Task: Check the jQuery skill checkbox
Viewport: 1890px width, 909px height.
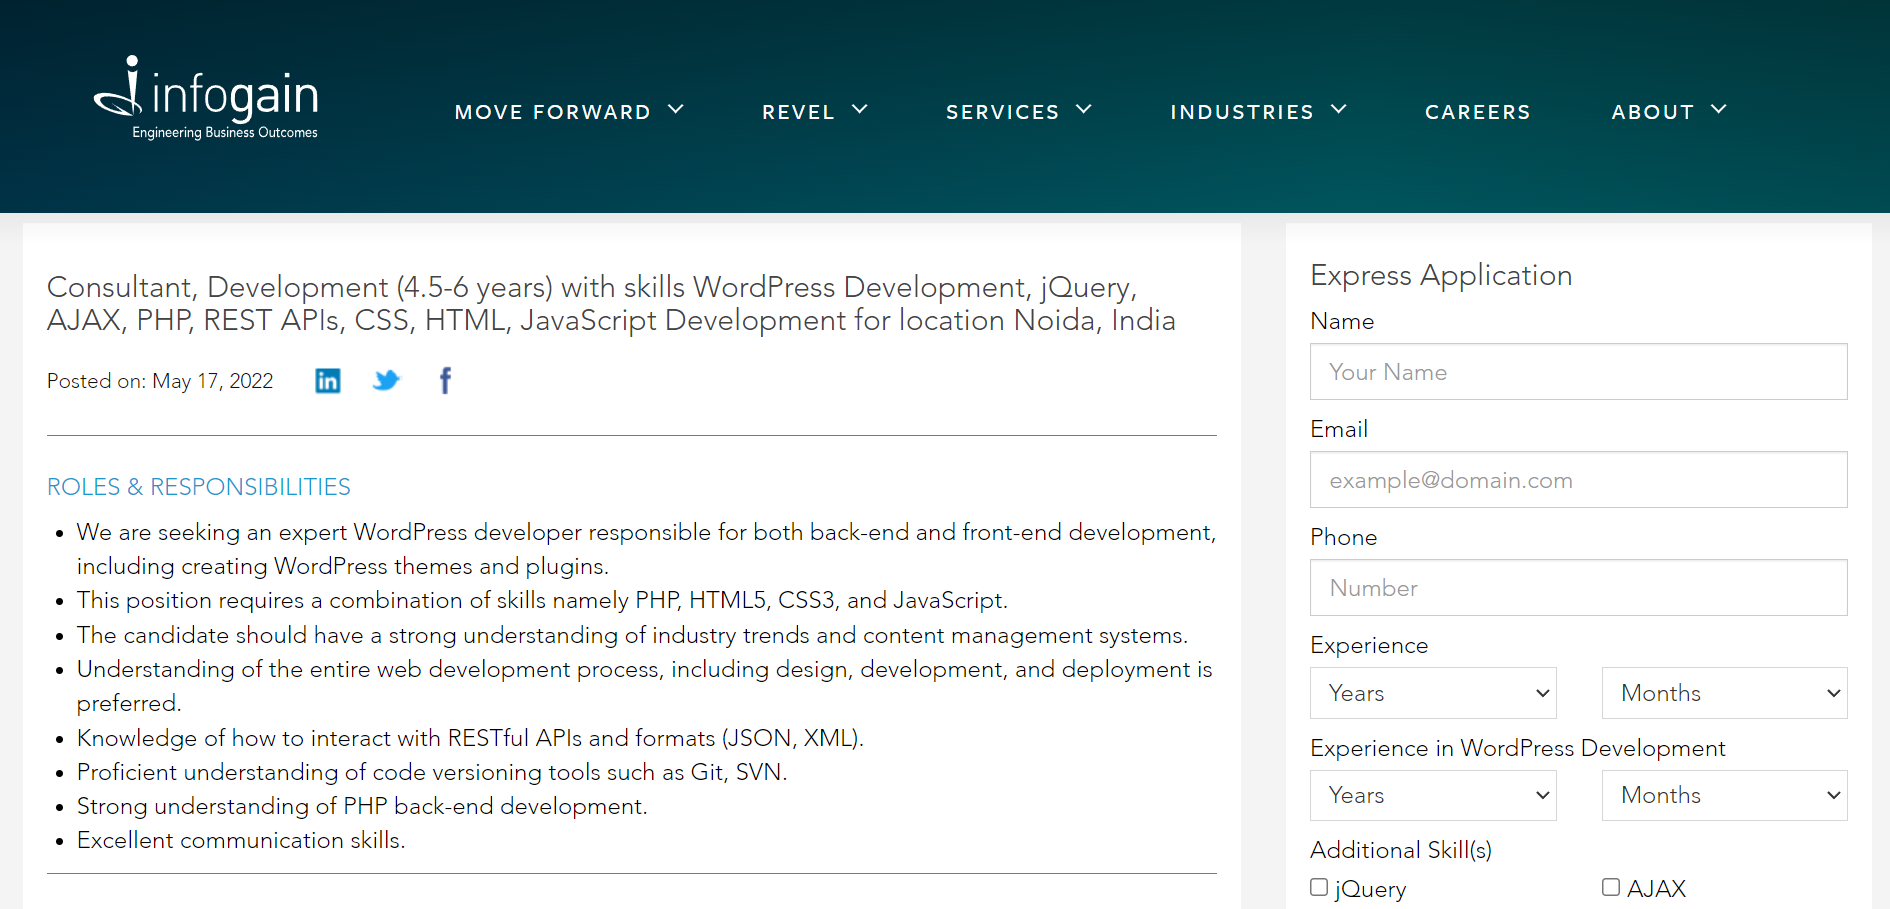Action: click(x=1319, y=887)
